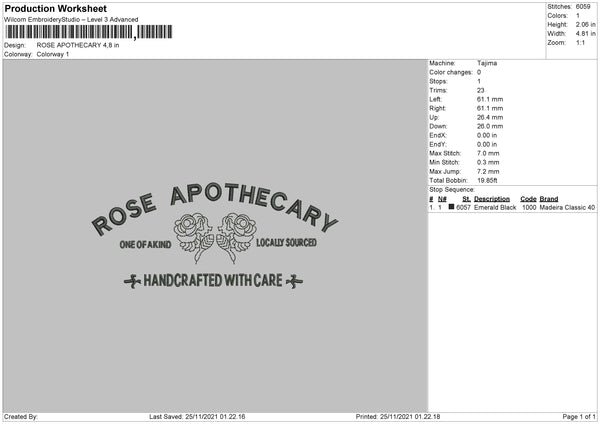Click the Brand column header
Image resolution: width=600 pixels, height=424 pixels.
tap(549, 199)
